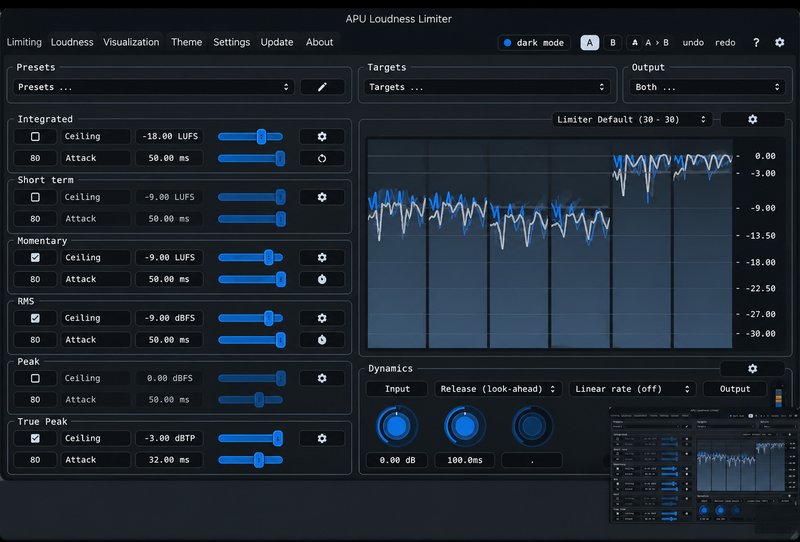Open Release (look-ahead) dropdown
This screenshot has width=800, height=542.
point(498,389)
